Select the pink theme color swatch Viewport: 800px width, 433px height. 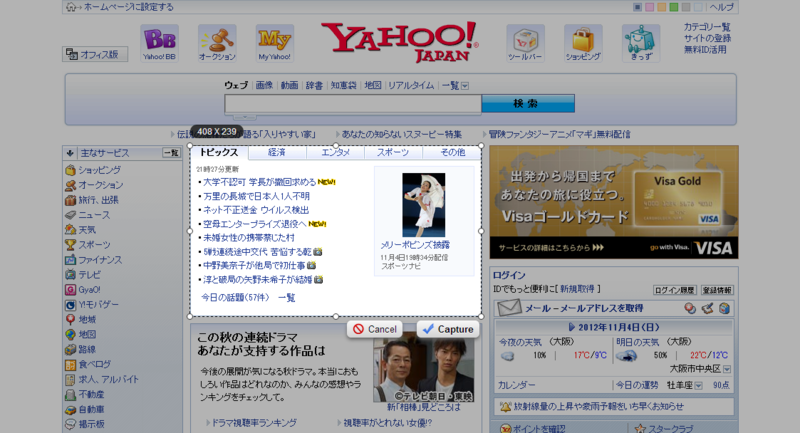click(x=649, y=7)
